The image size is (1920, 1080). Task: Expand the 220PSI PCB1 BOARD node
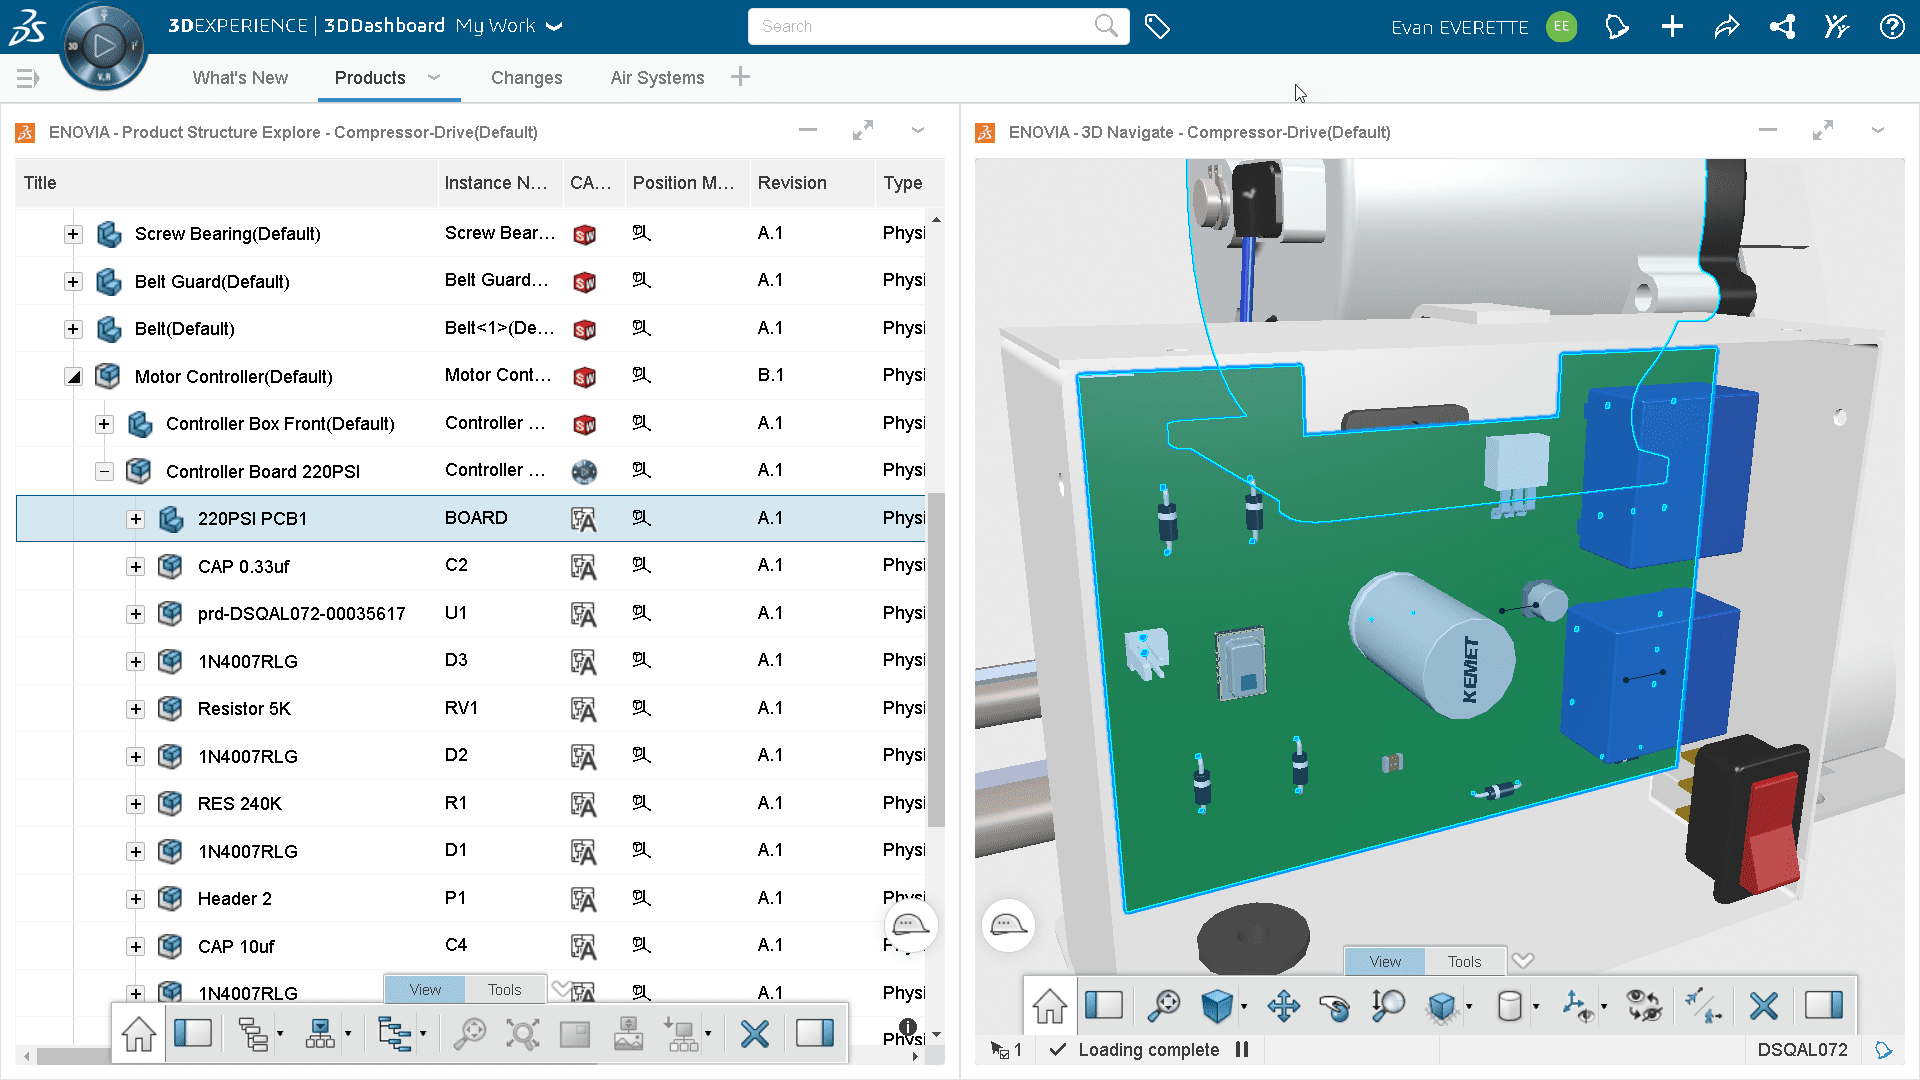(x=135, y=518)
